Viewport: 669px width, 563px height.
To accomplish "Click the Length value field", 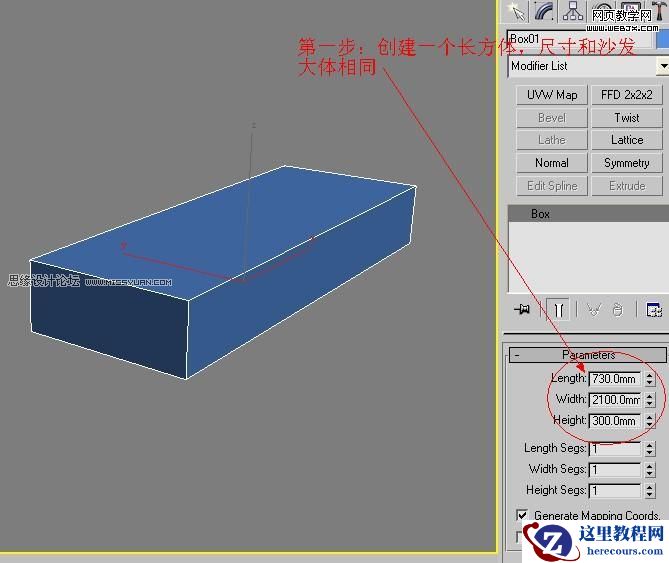I will point(614,379).
